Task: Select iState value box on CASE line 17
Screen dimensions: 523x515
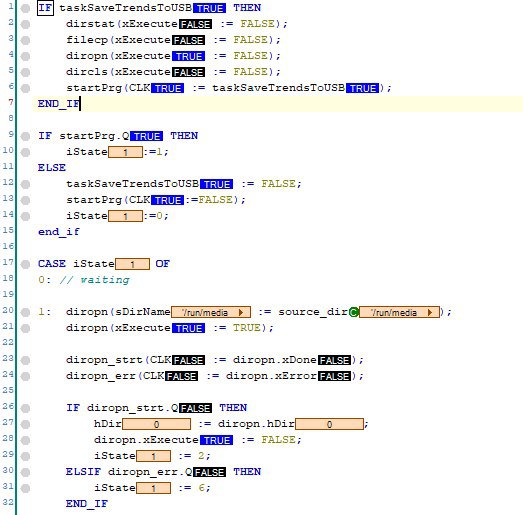Action: click(x=132, y=265)
